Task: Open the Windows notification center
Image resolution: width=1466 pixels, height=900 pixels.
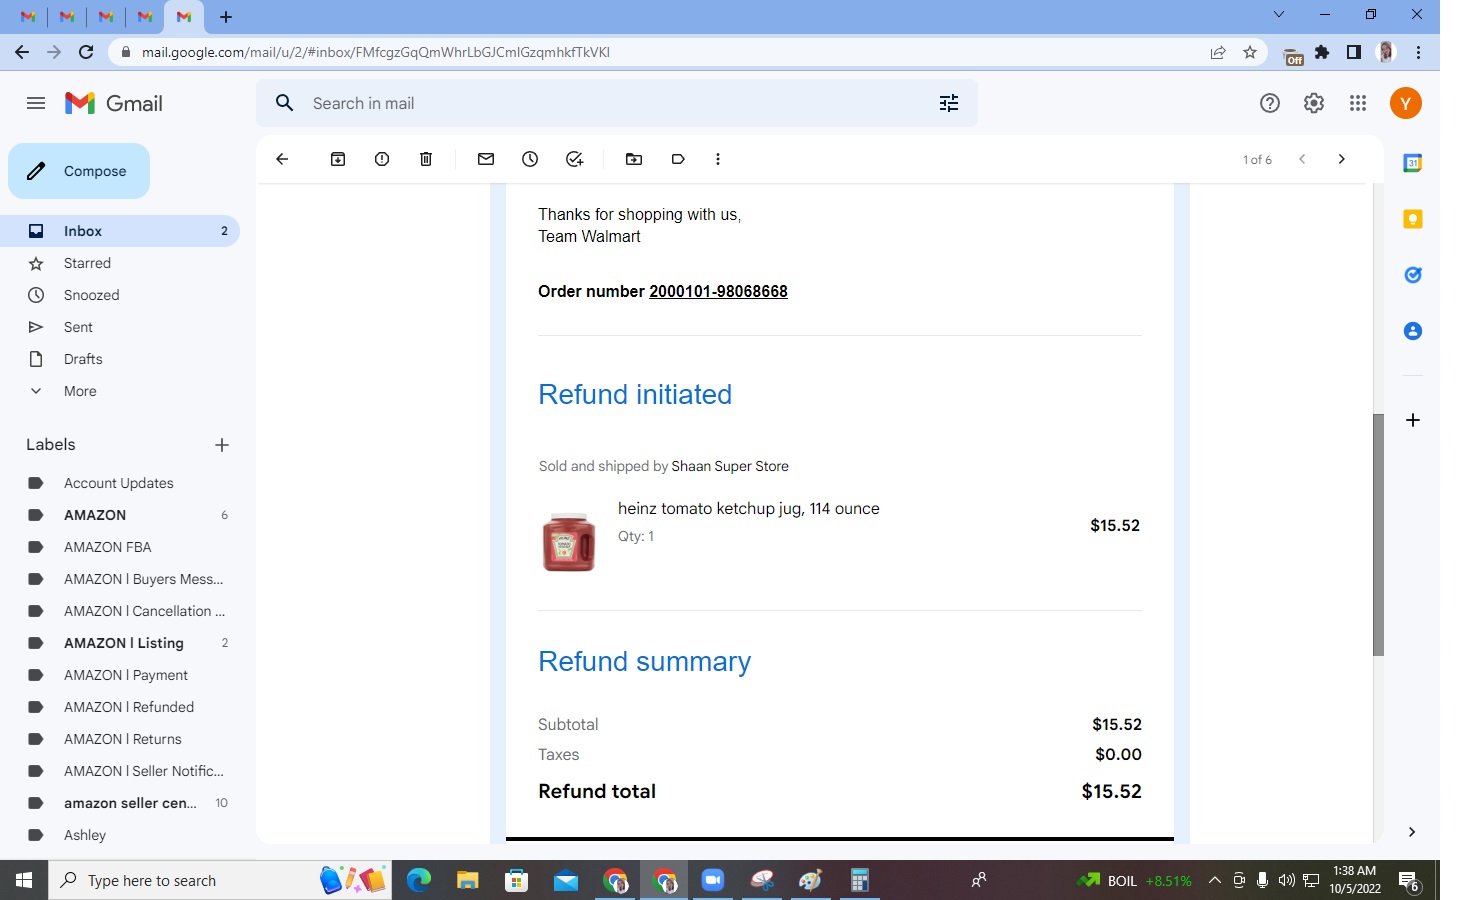Action: [x=1410, y=881]
